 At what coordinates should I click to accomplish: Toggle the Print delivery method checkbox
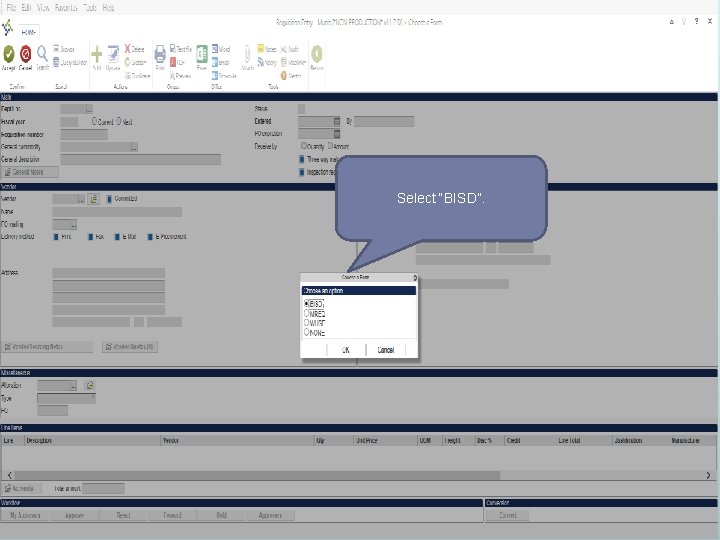coord(56,237)
